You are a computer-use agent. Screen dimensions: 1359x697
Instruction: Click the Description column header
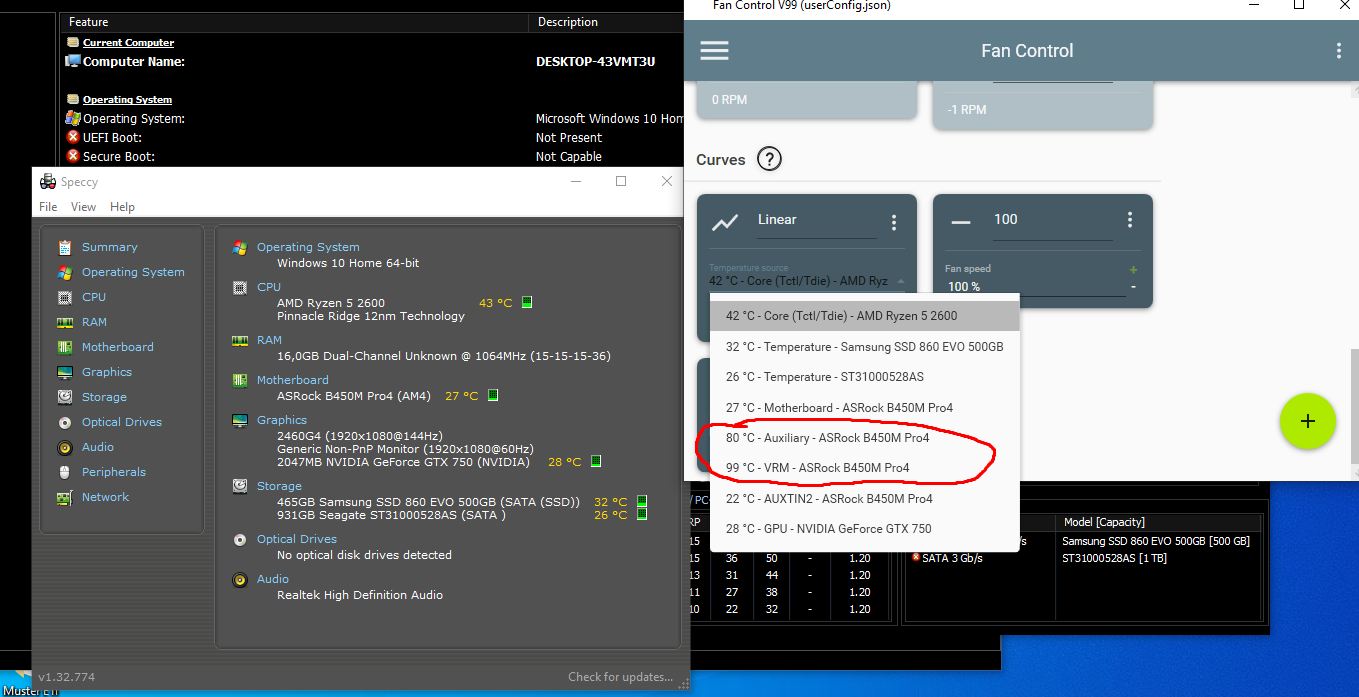point(567,22)
